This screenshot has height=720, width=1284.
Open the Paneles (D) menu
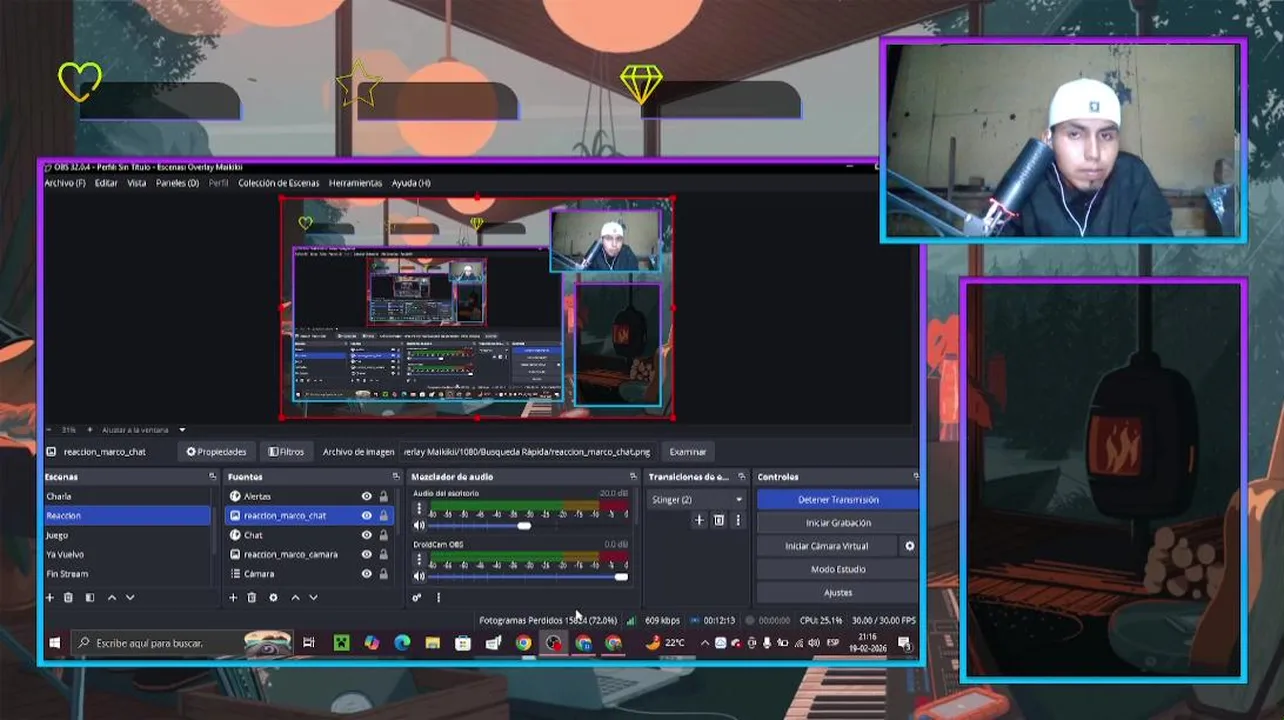[x=177, y=183]
